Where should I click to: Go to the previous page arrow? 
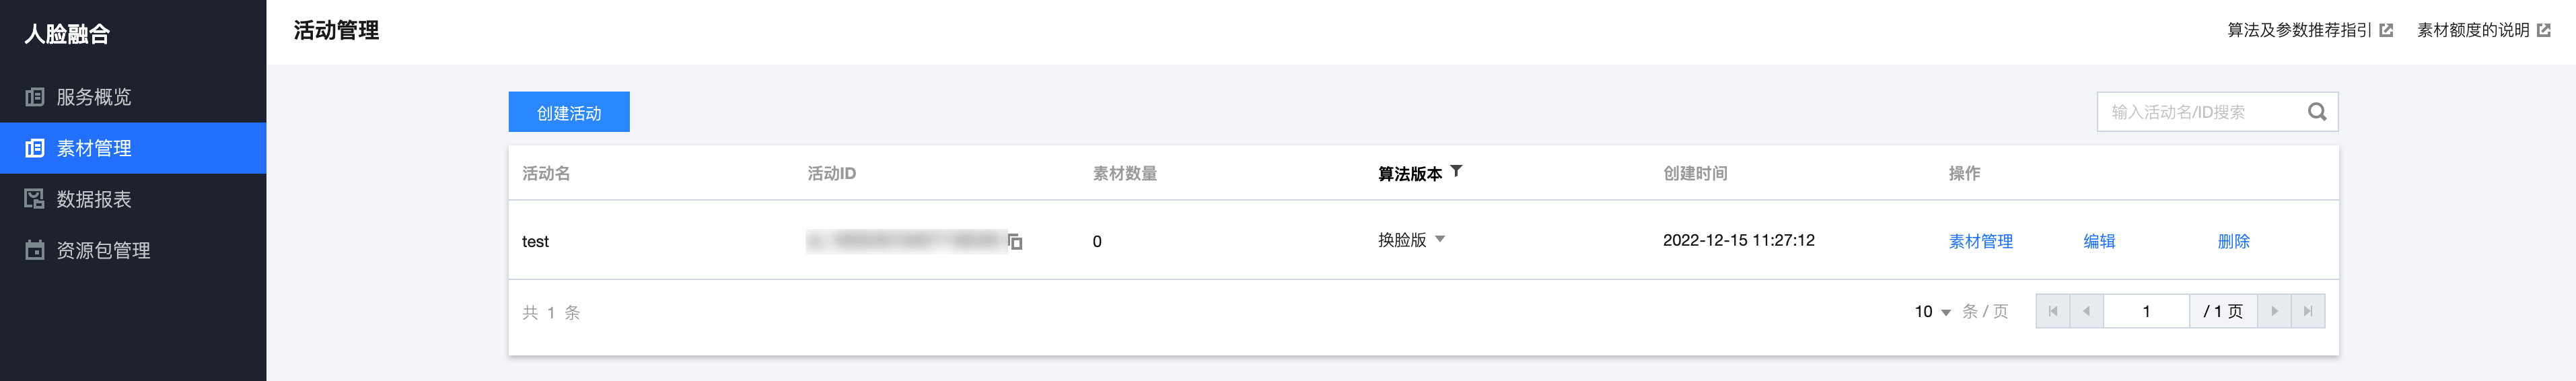pyautogui.click(x=2086, y=311)
